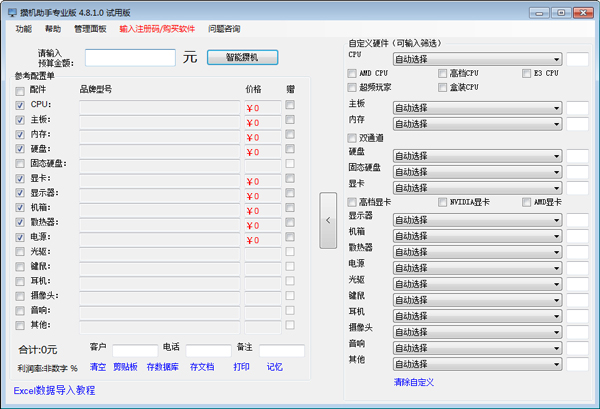
Task: Enable the 固态硬盘 component checkbox
Action: click(20, 164)
